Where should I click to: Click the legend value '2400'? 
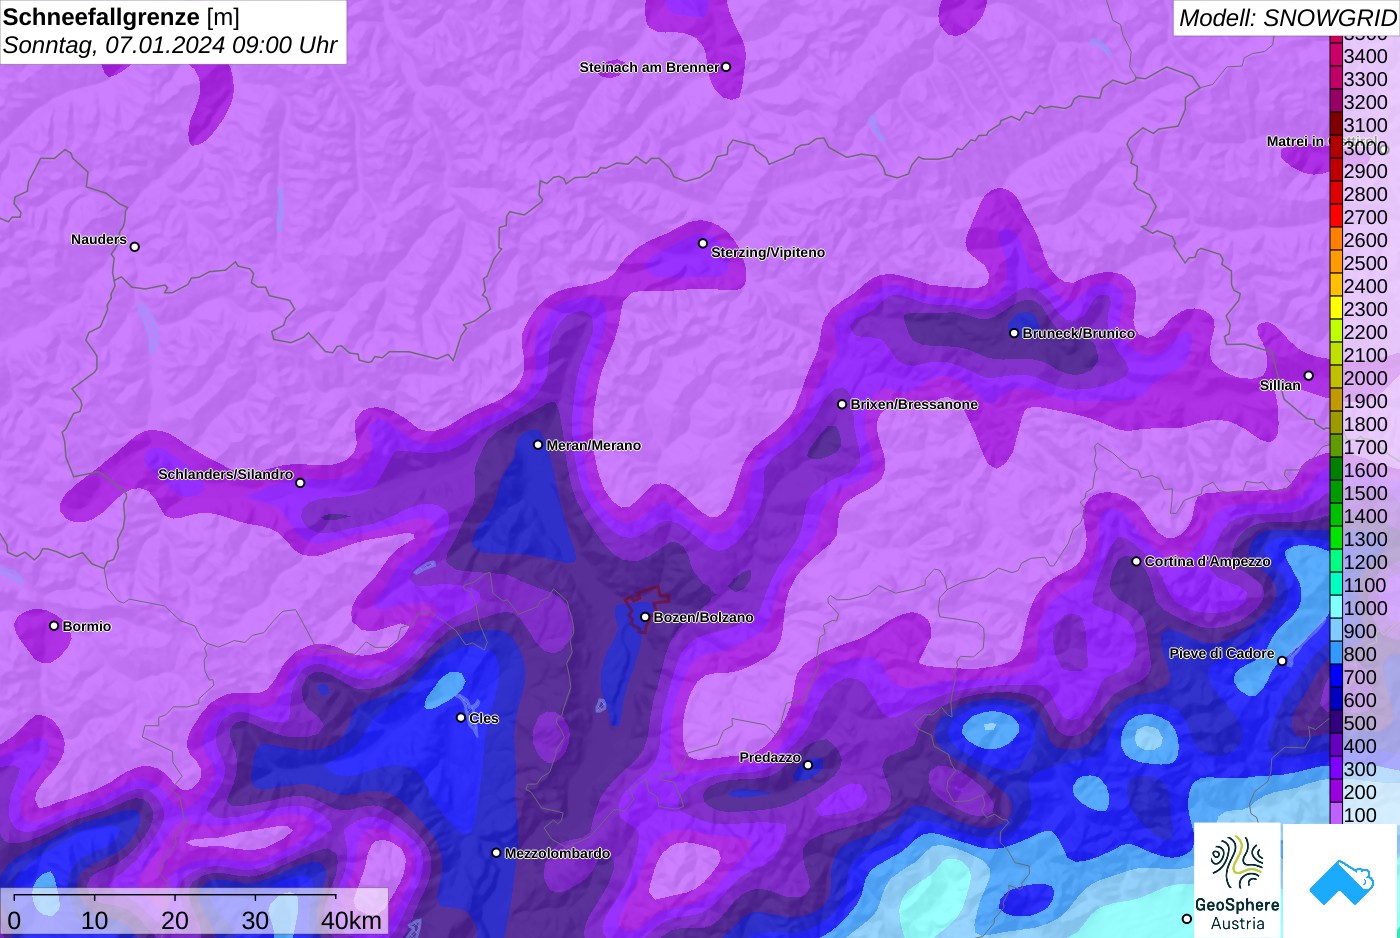tap(1365, 286)
